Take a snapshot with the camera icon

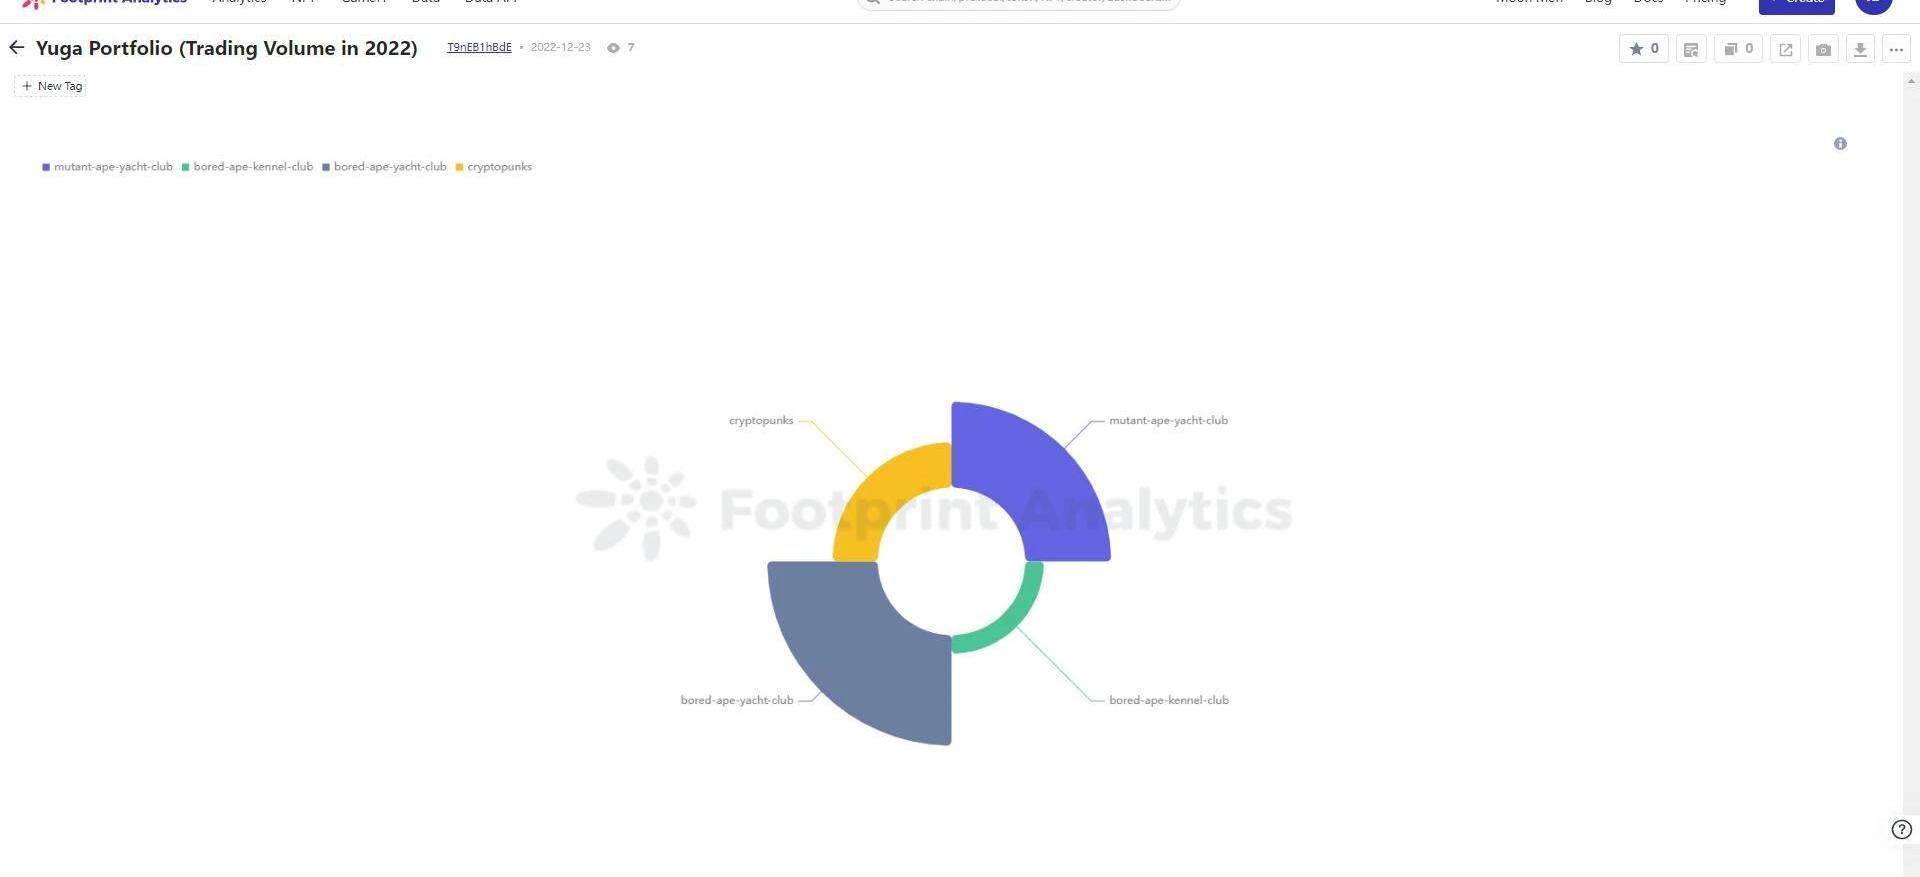coord(1823,49)
